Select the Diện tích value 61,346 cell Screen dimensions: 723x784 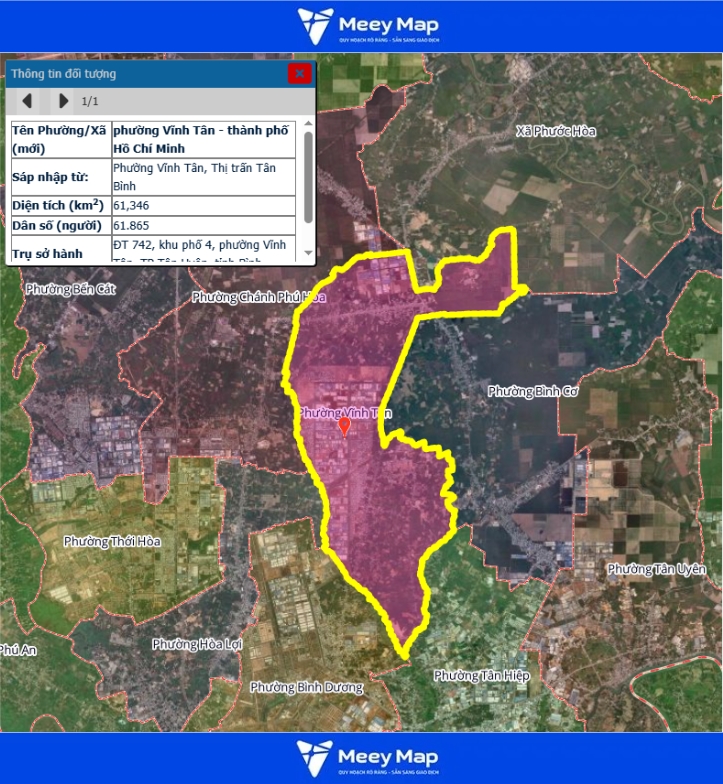203,206
